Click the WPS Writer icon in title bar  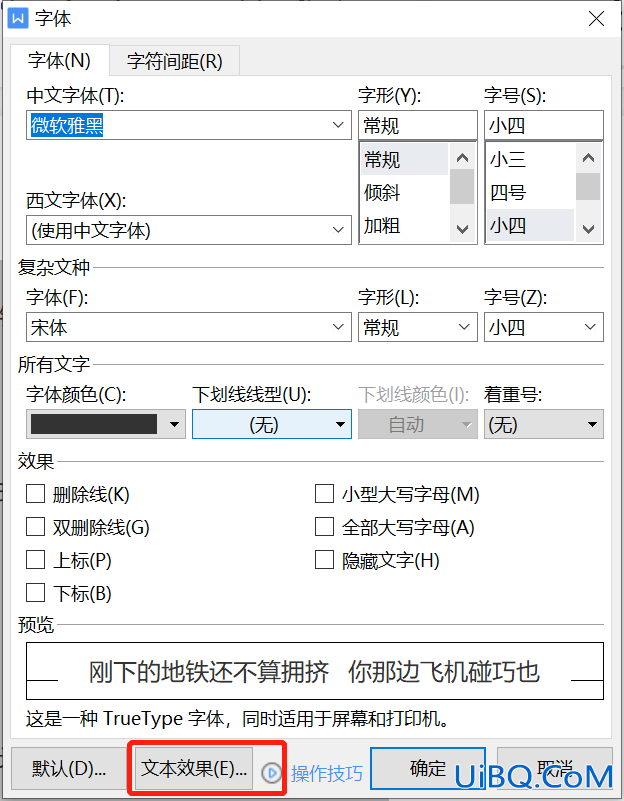18,19
